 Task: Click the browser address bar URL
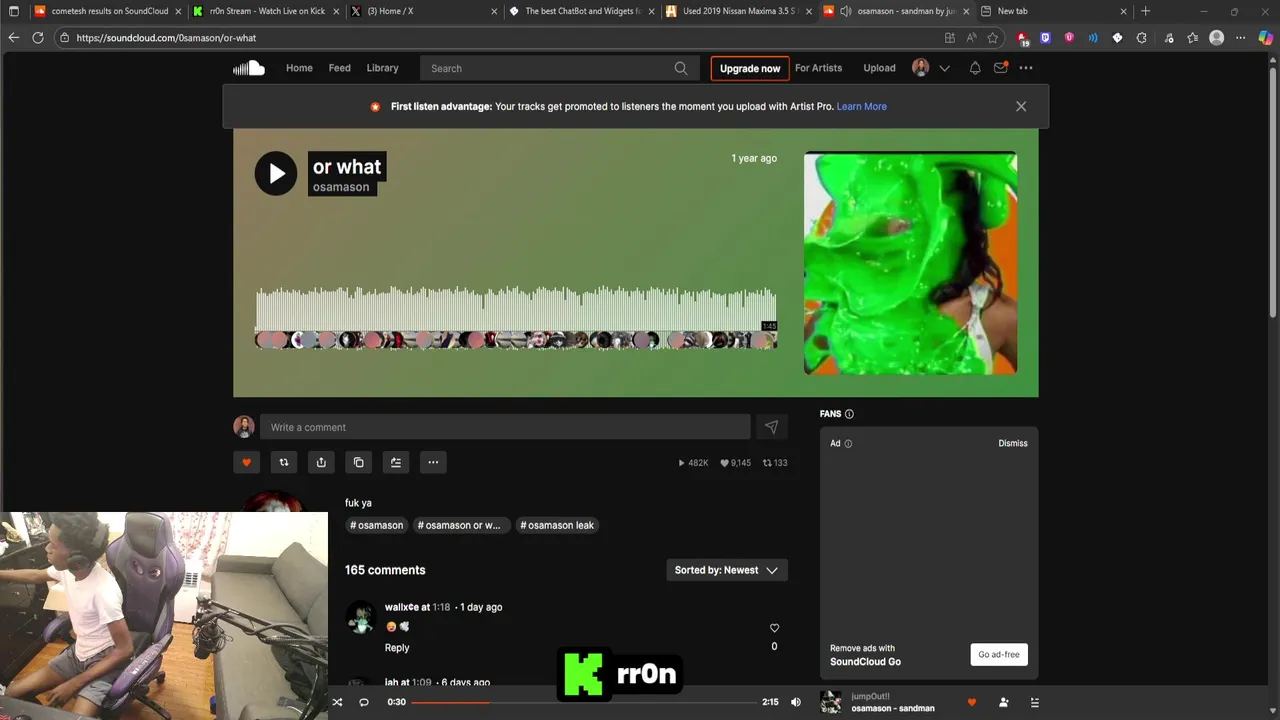tap(166, 38)
